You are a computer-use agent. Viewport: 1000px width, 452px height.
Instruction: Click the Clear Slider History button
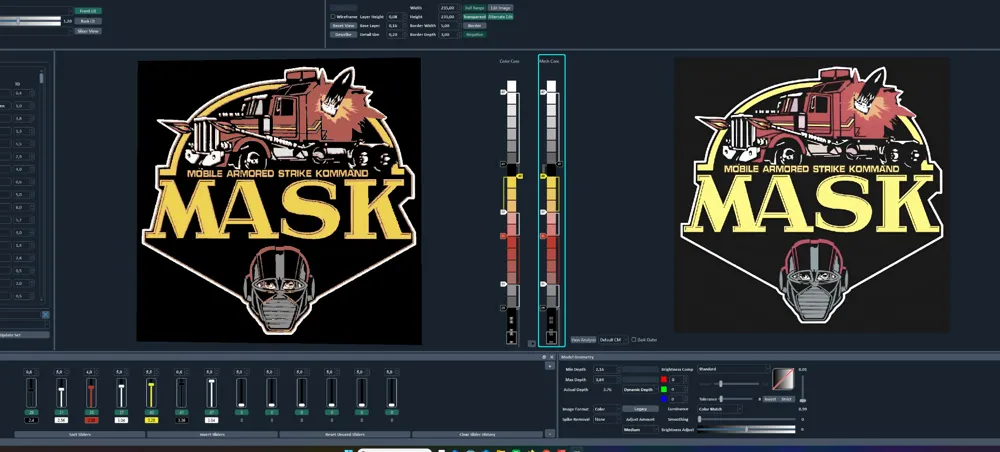[478, 434]
